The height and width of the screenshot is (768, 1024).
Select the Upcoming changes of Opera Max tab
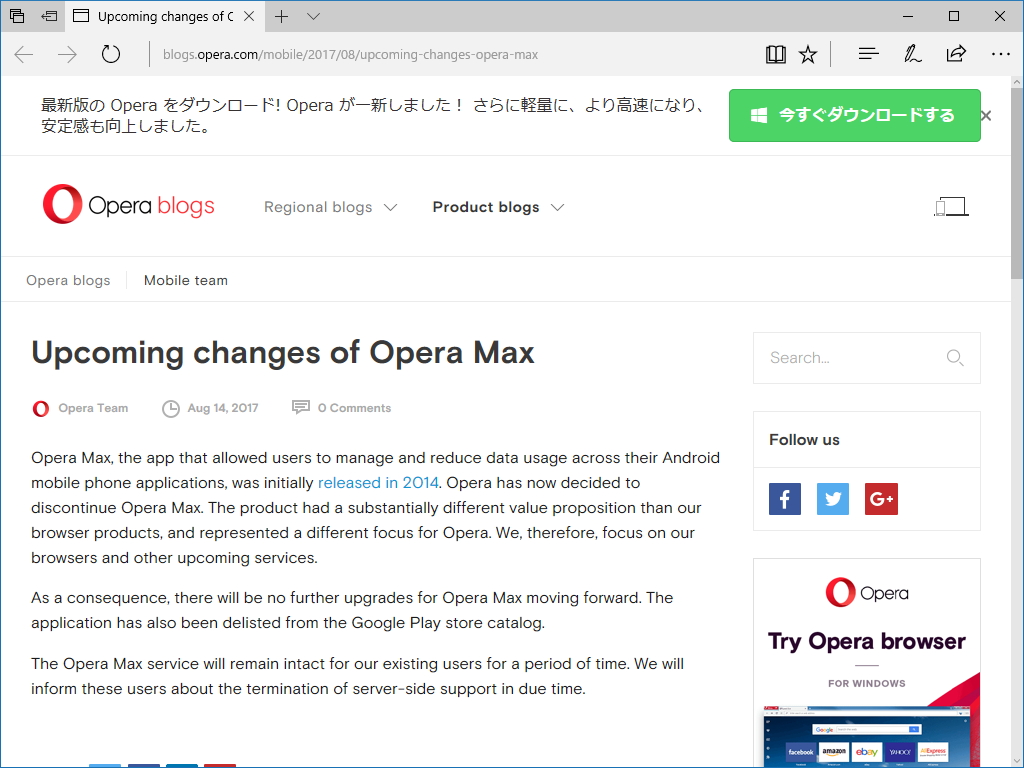[x=165, y=16]
